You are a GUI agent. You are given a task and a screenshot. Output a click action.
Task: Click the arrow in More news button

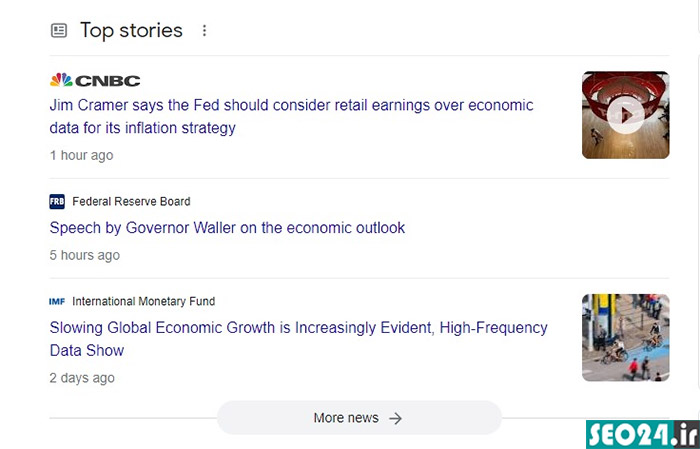395,418
